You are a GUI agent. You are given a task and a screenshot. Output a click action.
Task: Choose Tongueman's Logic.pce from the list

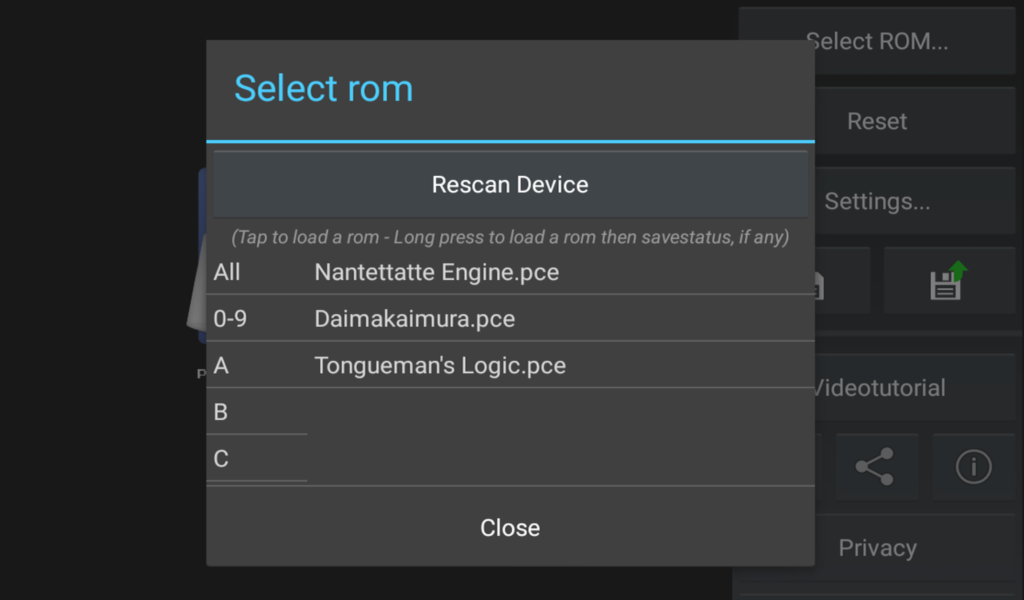440,366
